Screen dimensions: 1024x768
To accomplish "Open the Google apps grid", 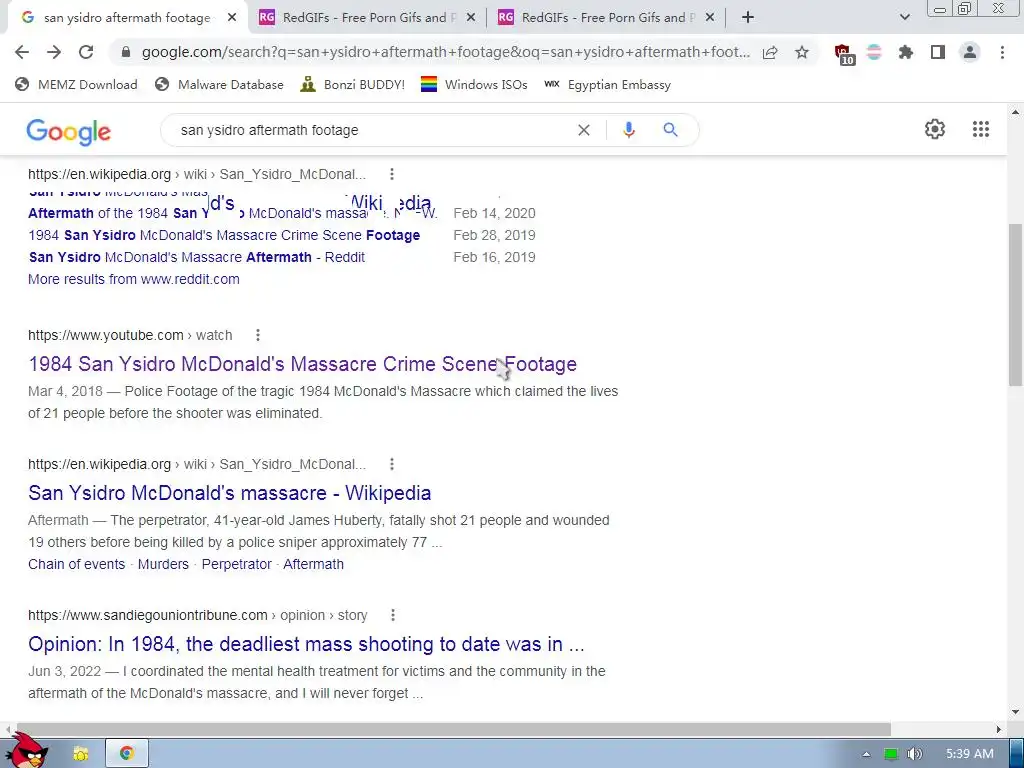I will click(981, 129).
